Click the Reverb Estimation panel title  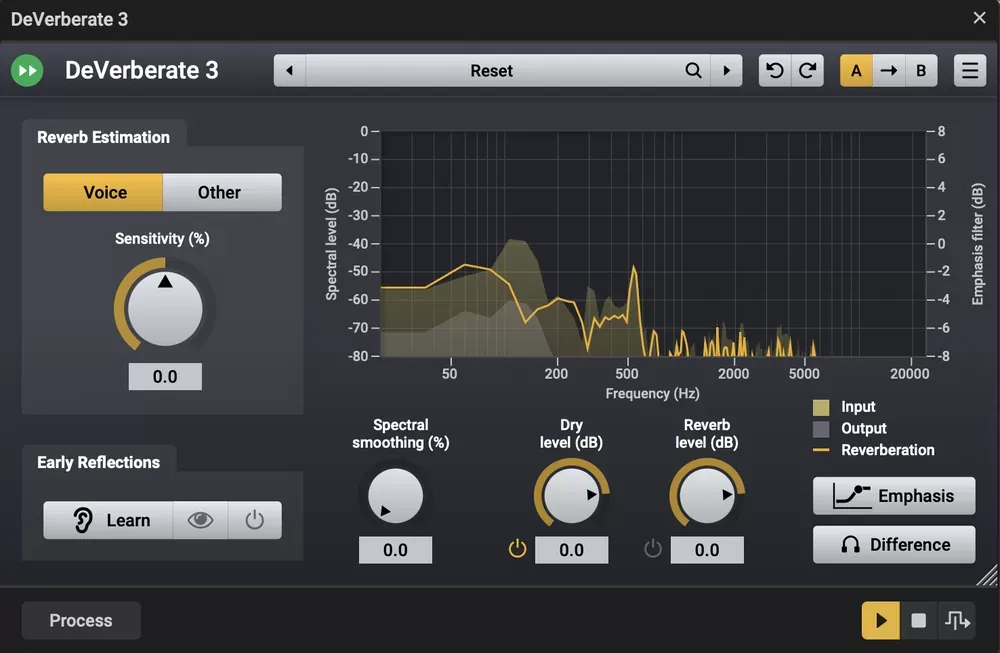tap(103, 137)
